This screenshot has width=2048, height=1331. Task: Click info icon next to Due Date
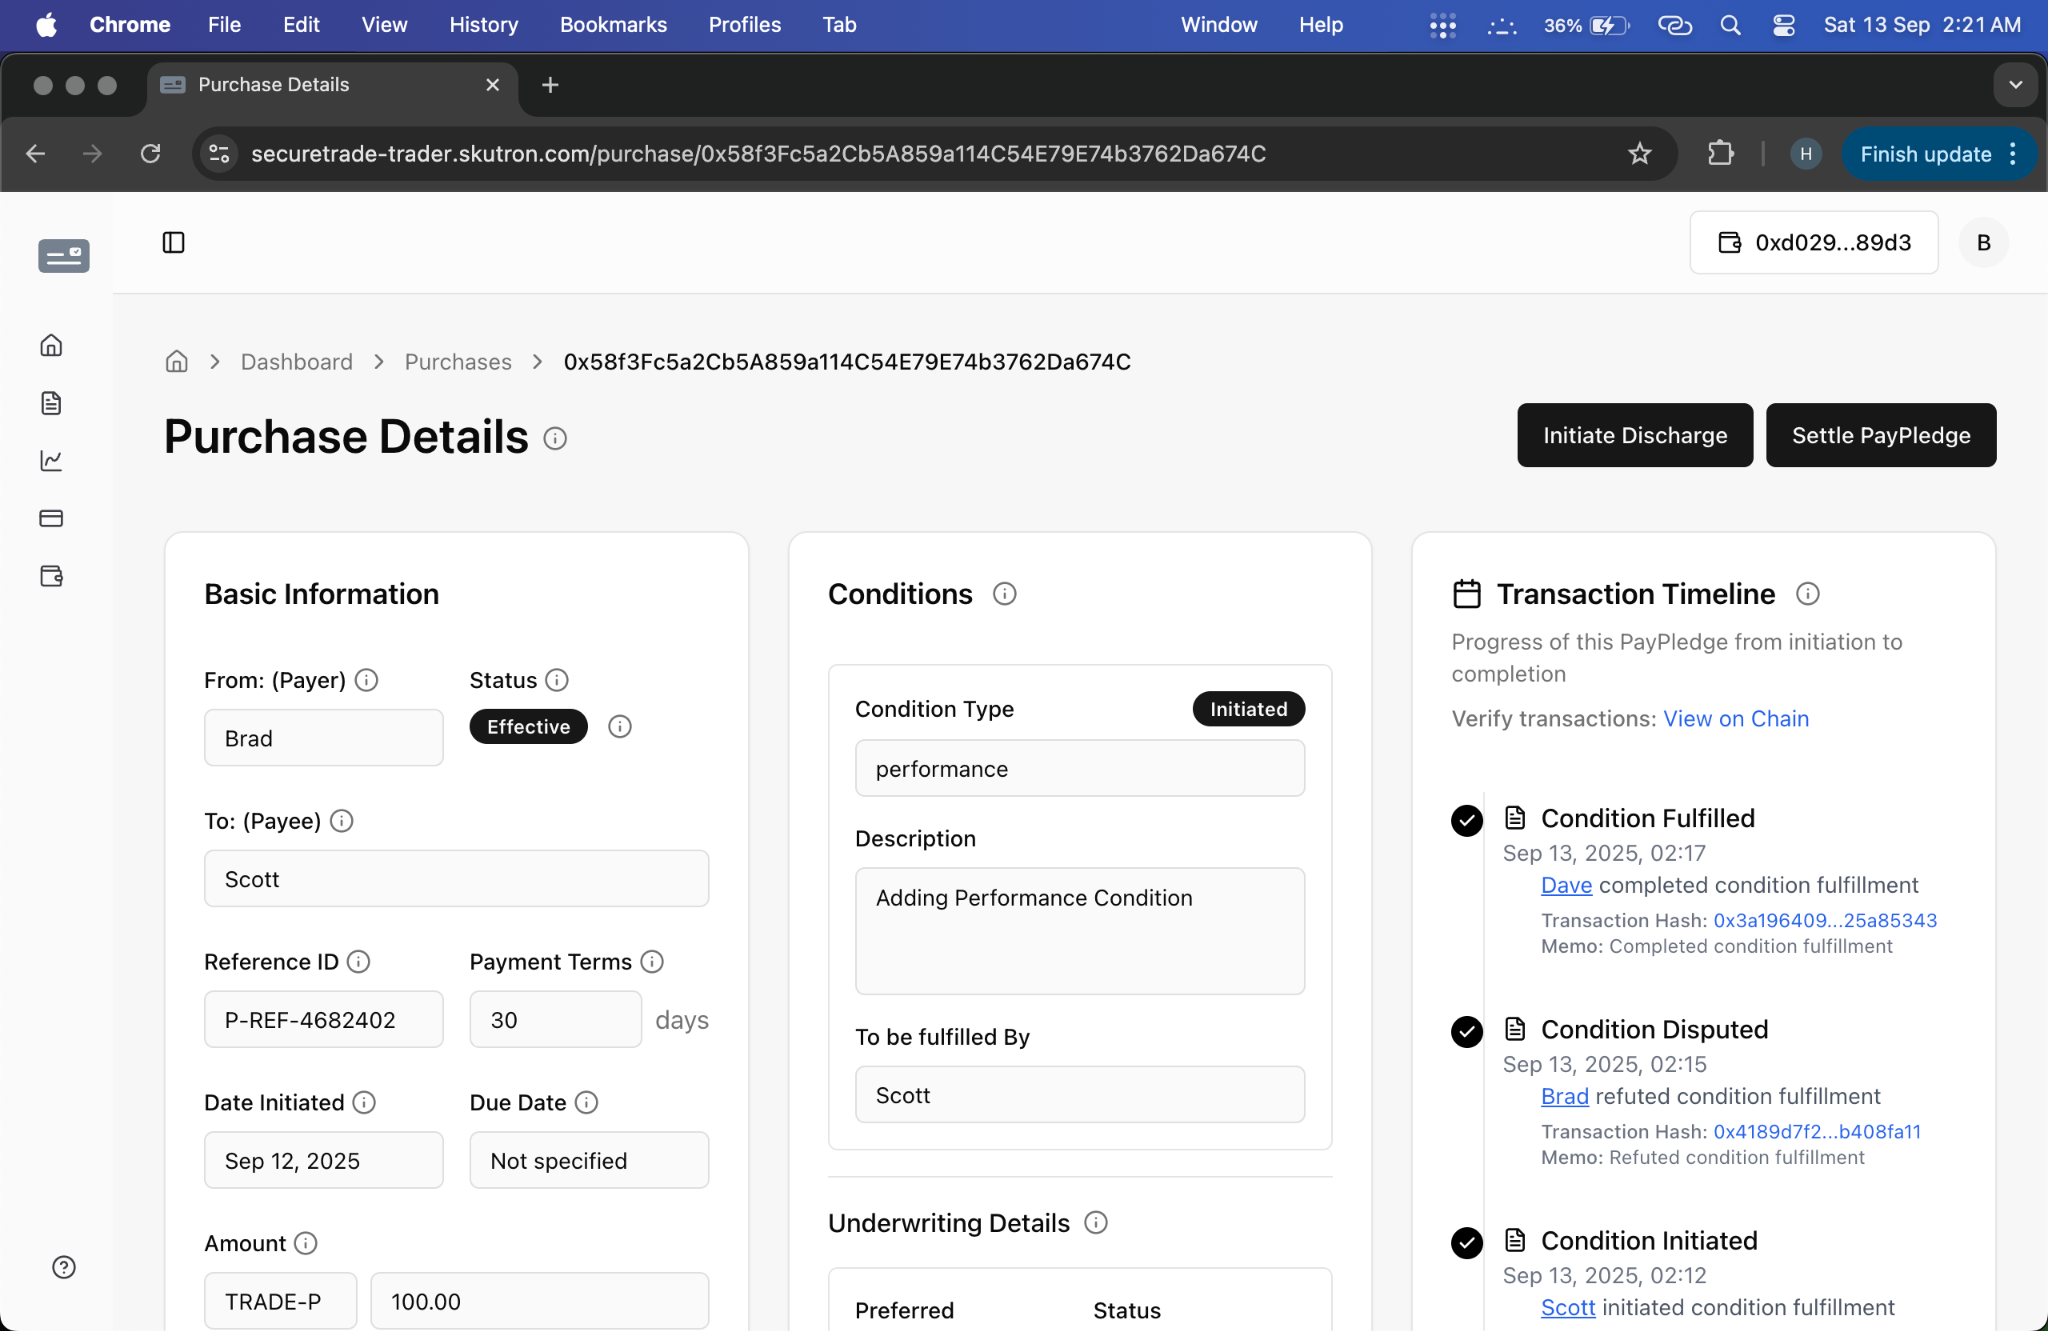click(x=587, y=1102)
